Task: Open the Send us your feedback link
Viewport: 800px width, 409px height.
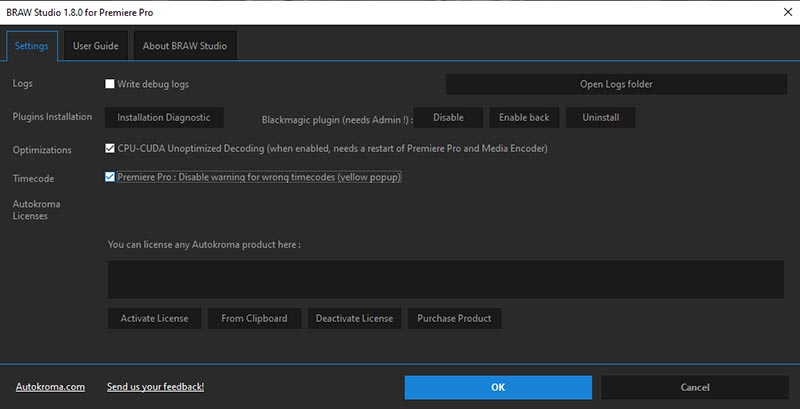Action: pos(156,387)
